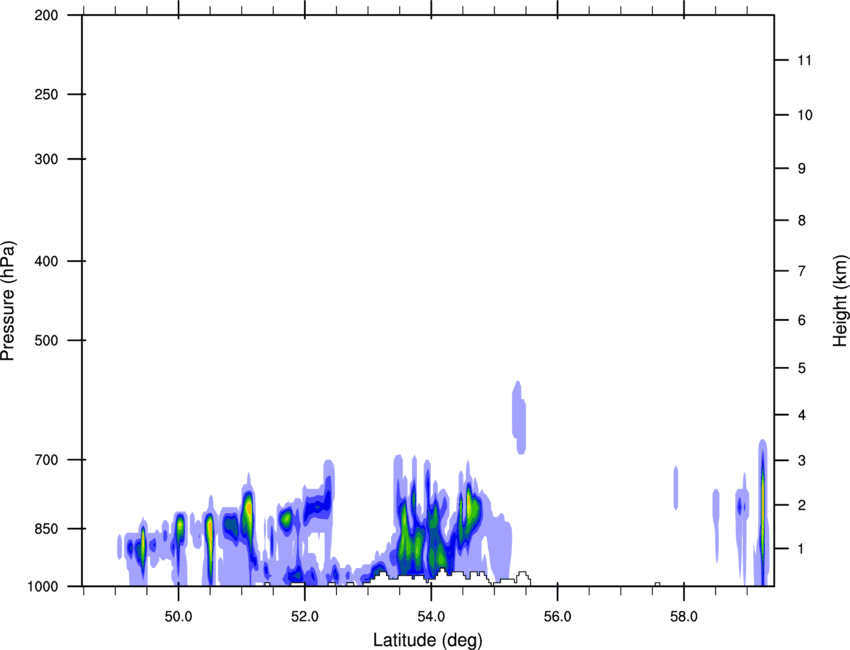Pick the 2 km height label

point(802,505)
